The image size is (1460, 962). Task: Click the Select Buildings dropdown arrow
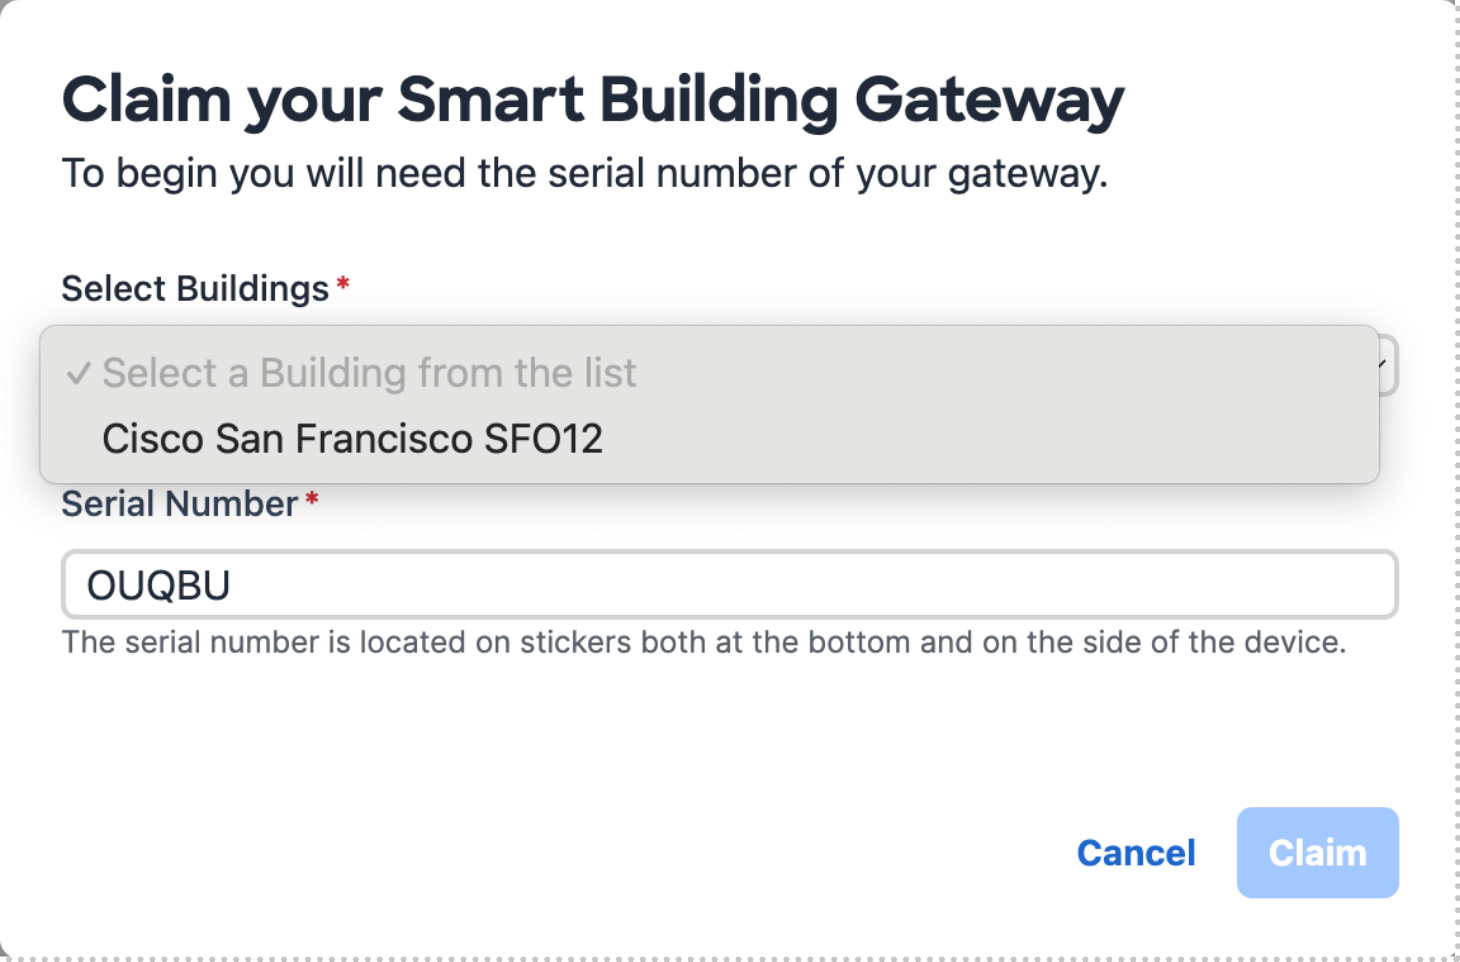[1385, 365]
